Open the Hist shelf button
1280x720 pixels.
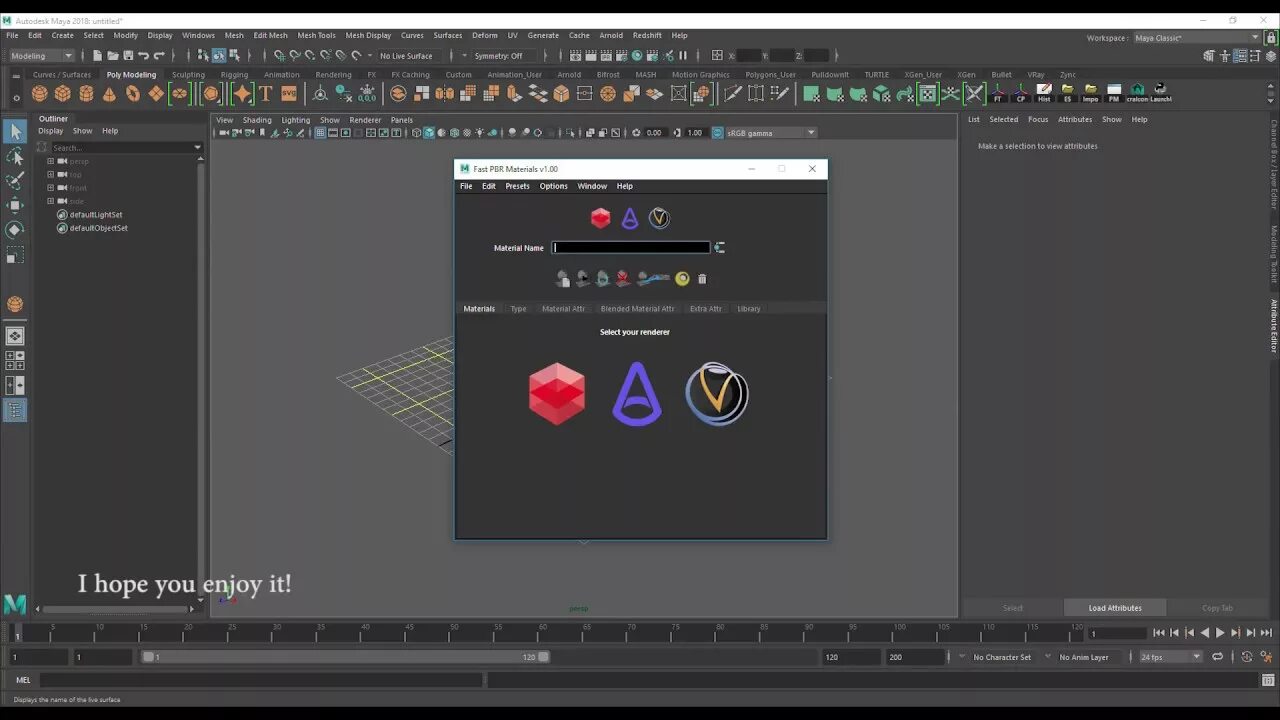tap(1044, 94)
